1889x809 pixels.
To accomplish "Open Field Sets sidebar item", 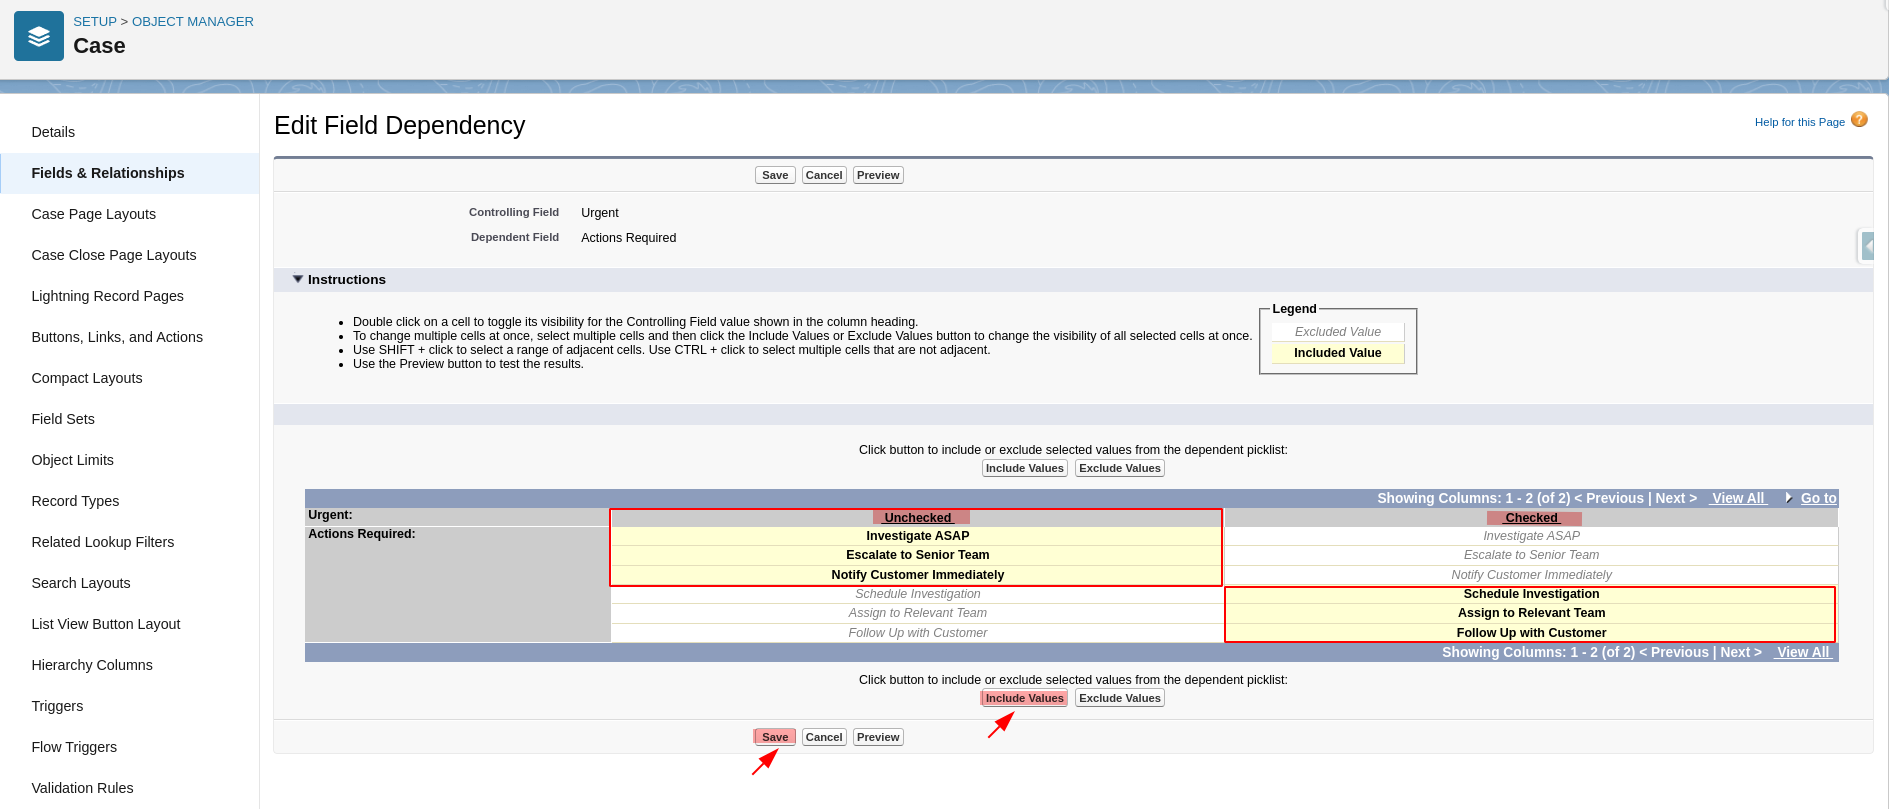I will click(63, 419).
